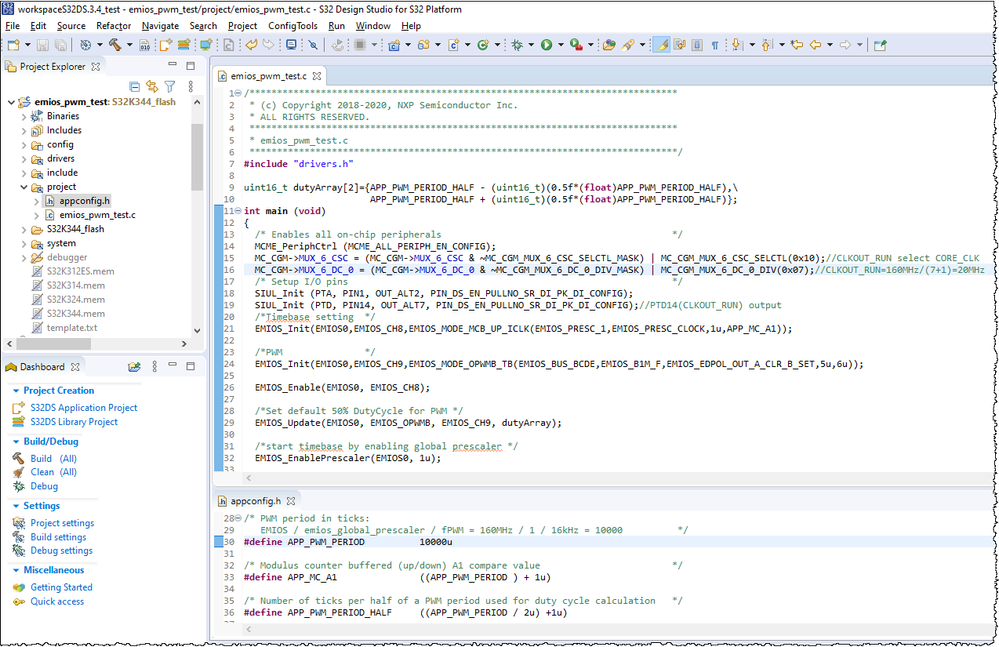The height and width of the screenshot is (647, 999).
Task: Open the Refactor menu
Action: (x=113, y=25)
